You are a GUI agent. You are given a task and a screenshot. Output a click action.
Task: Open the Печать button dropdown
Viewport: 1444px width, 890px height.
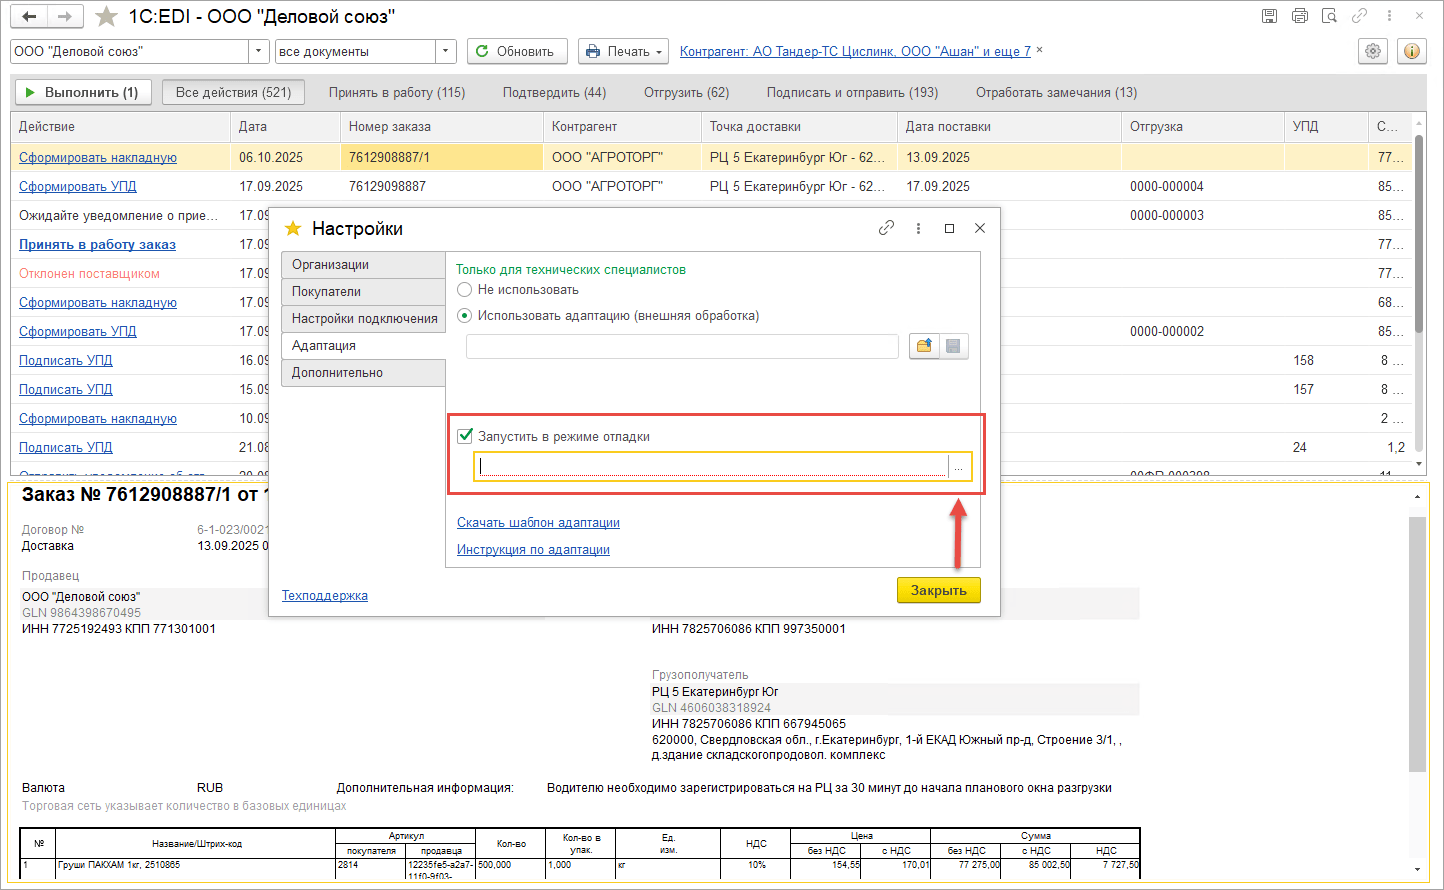(659, 51)
